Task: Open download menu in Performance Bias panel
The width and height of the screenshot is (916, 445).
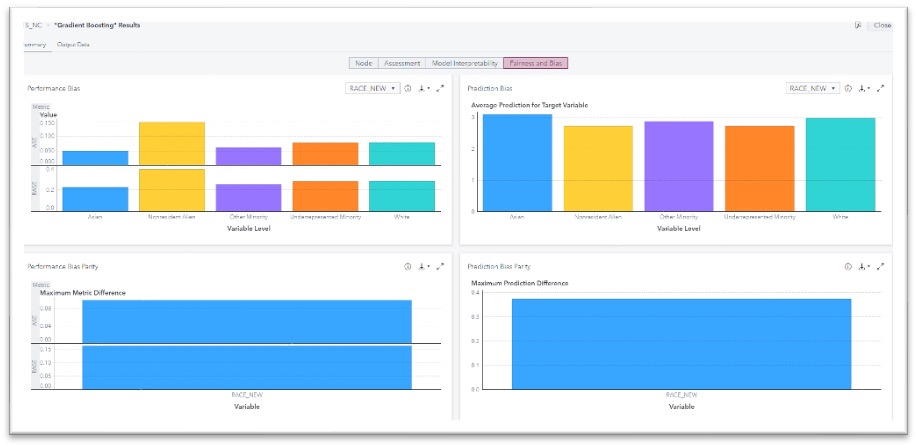Action: [424, 88]
